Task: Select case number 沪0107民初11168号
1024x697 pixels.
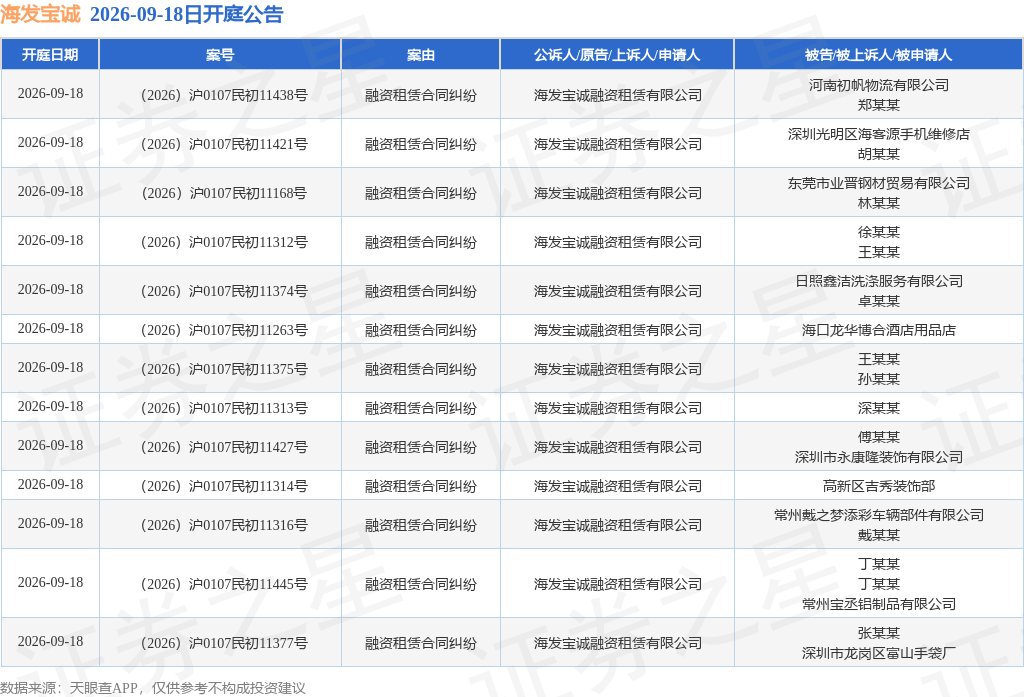Action: (224, 193)
